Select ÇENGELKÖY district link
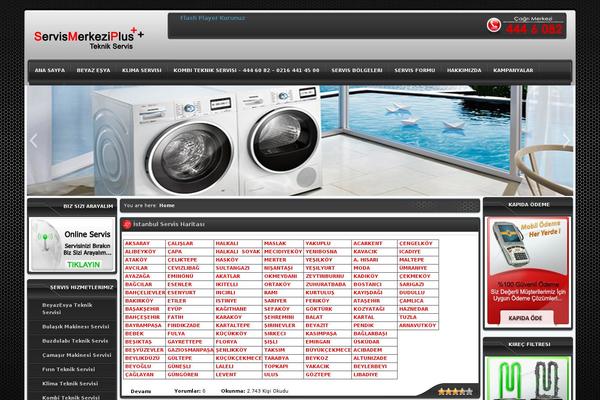The image size is (600, 400). pos(416,243)
